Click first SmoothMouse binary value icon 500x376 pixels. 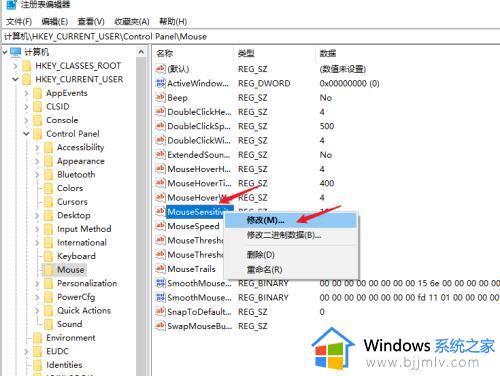[160, 283]
